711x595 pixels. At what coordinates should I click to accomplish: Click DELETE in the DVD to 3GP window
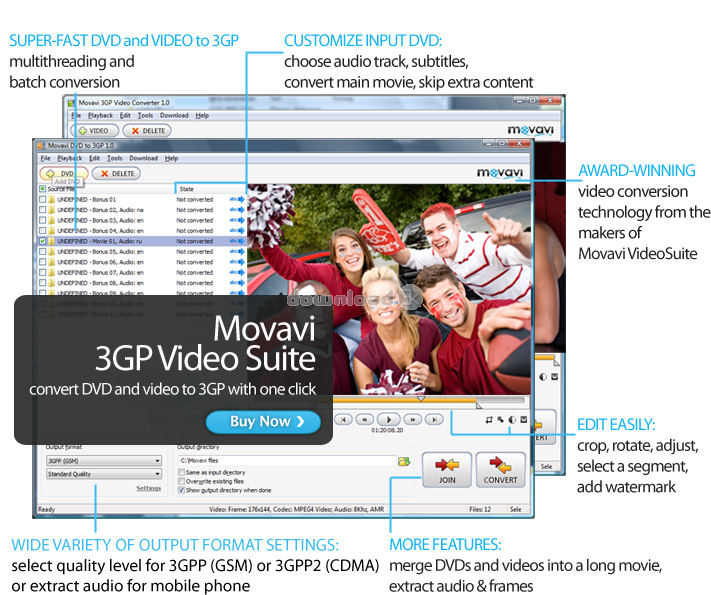(x=117, y=173)
